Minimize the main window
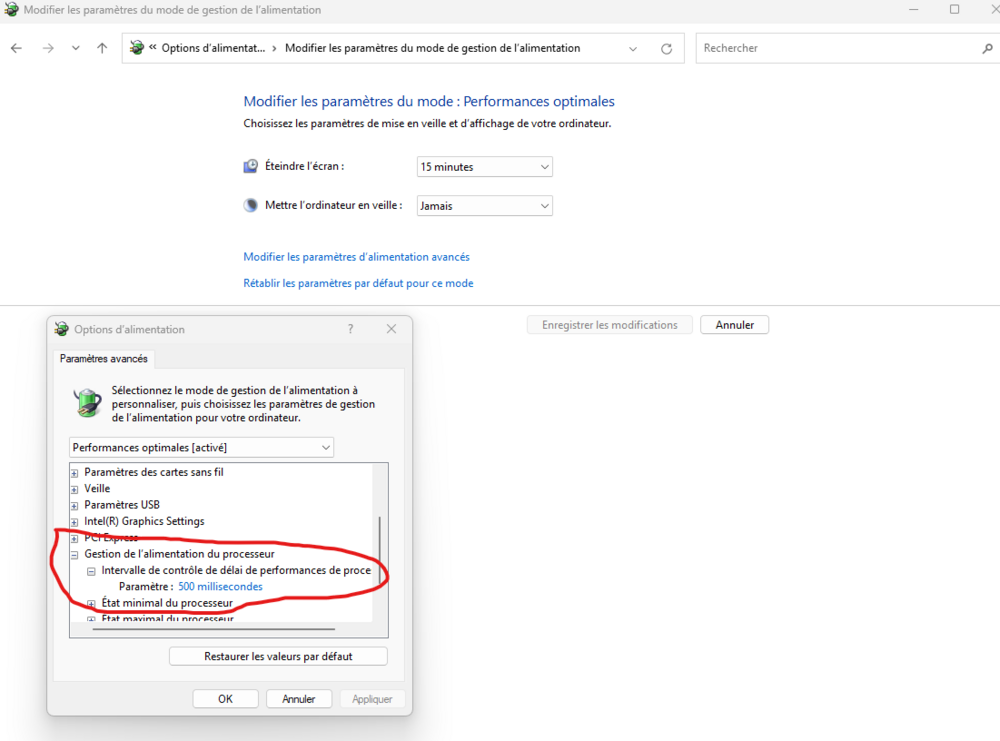Screen dimensions: 1000x741 click(913, 10)
